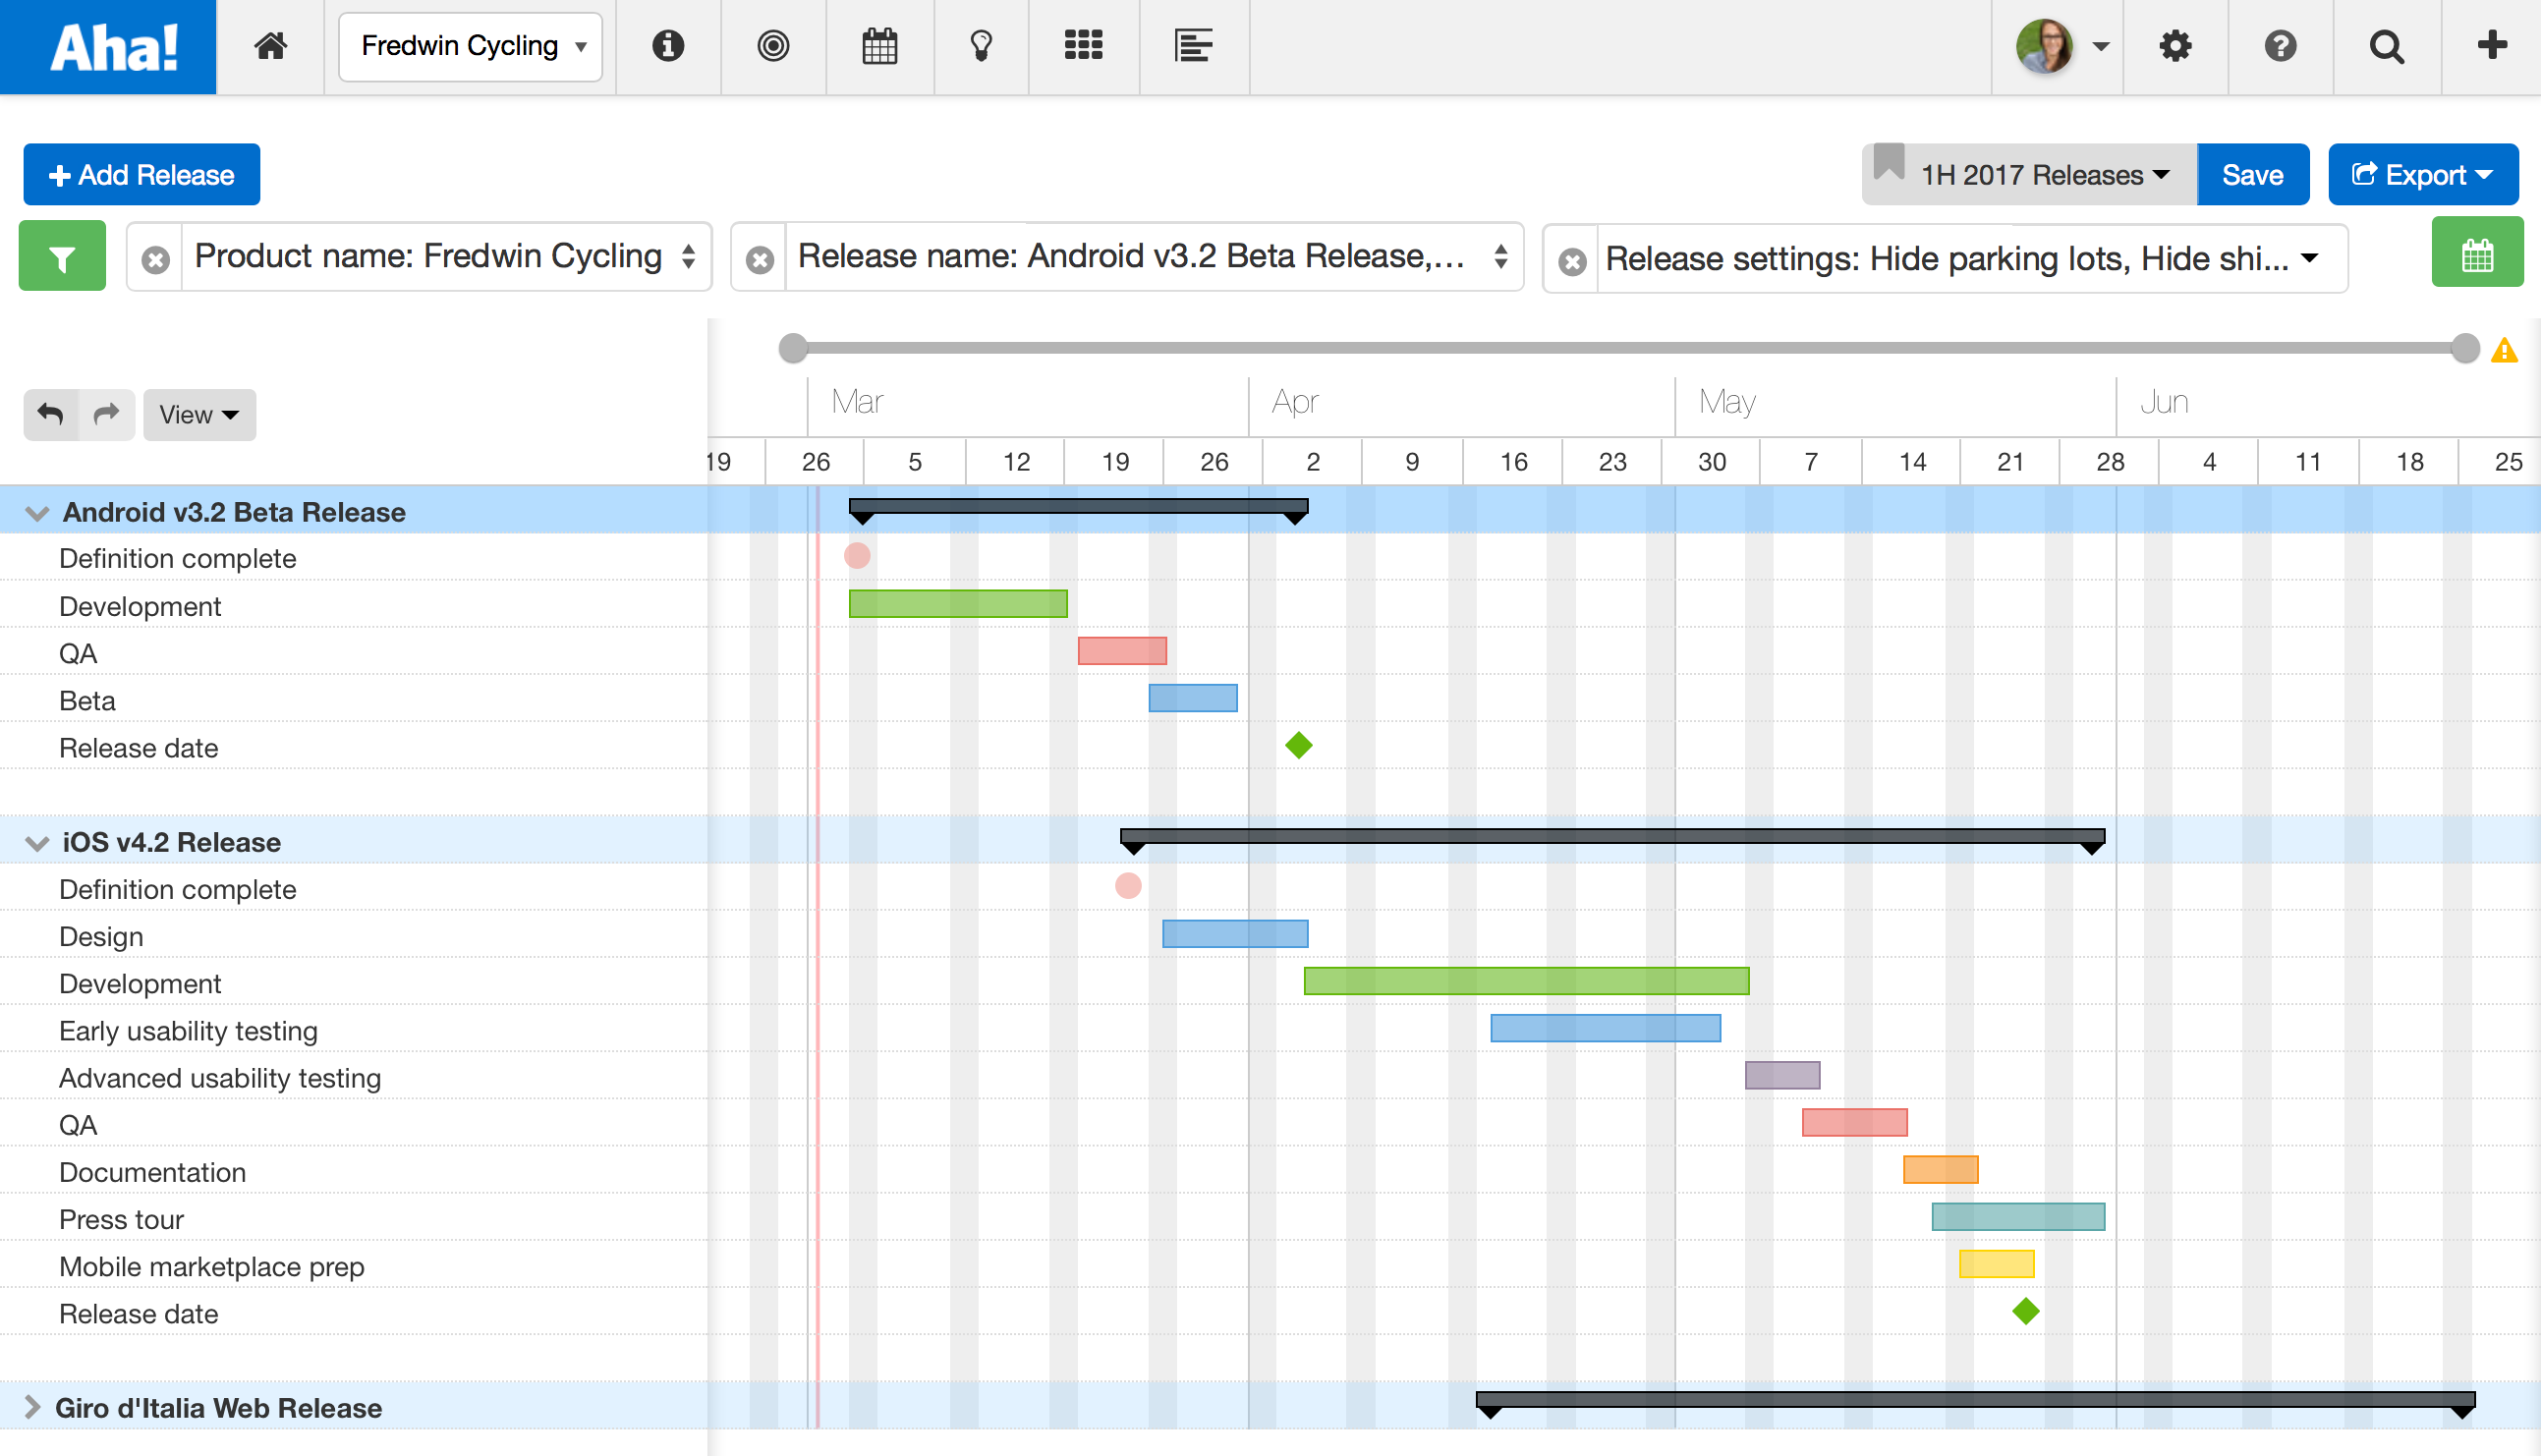This screenshot has width=2541, height=1456.
Task: Open the Release name filter dropdown
Action: click(1499, 258)
